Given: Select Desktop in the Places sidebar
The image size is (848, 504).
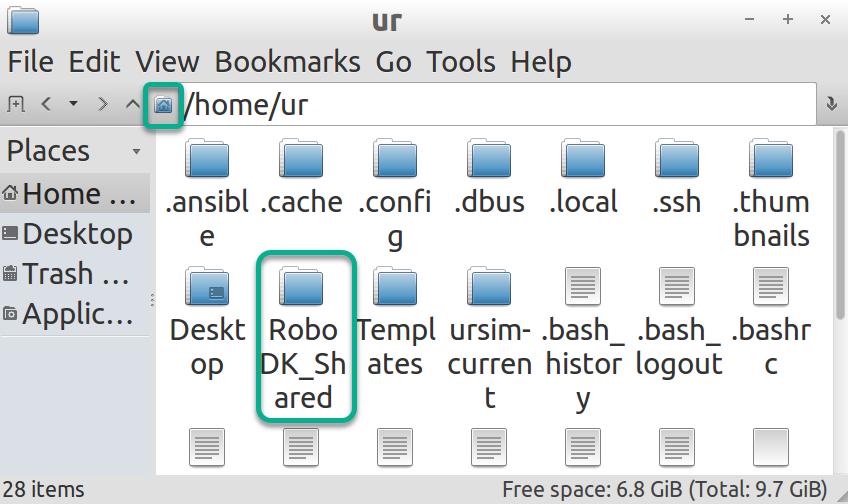Looking at the screenshot, I should pyautogui.click(x=77, y=234).
